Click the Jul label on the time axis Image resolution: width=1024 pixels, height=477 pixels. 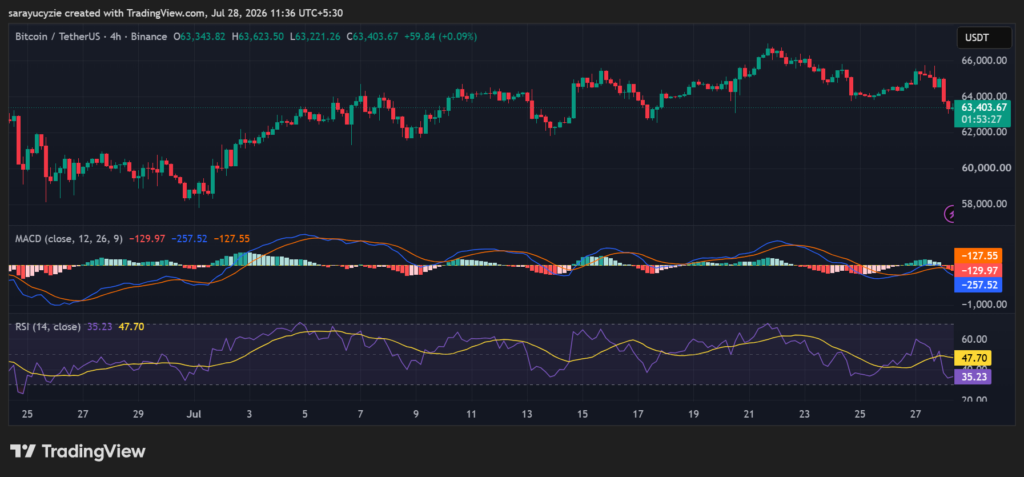coord(193,414)
